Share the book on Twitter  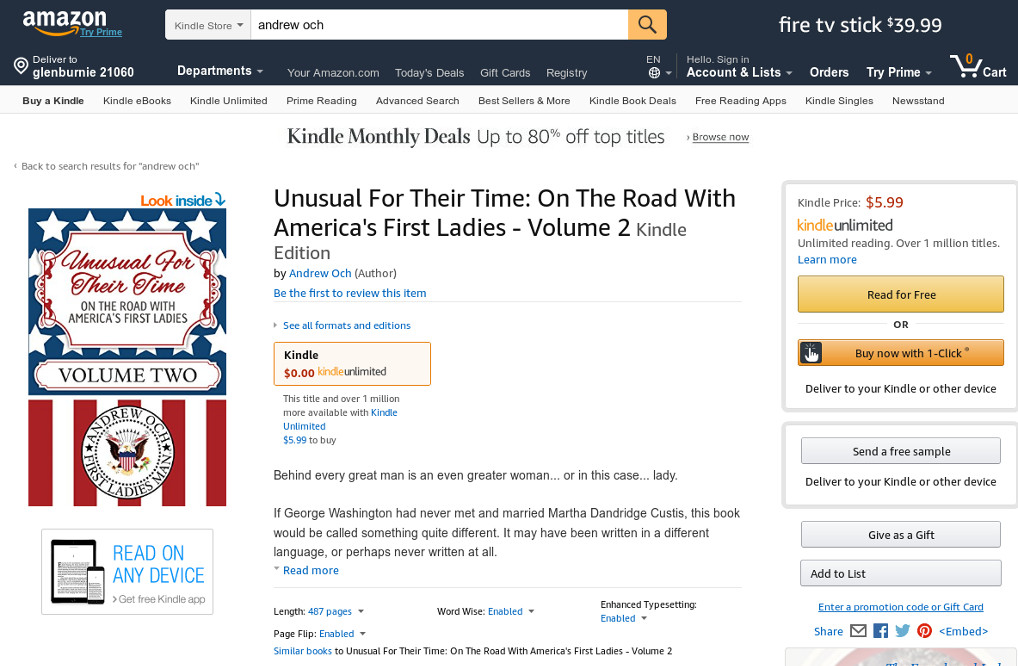903,631
